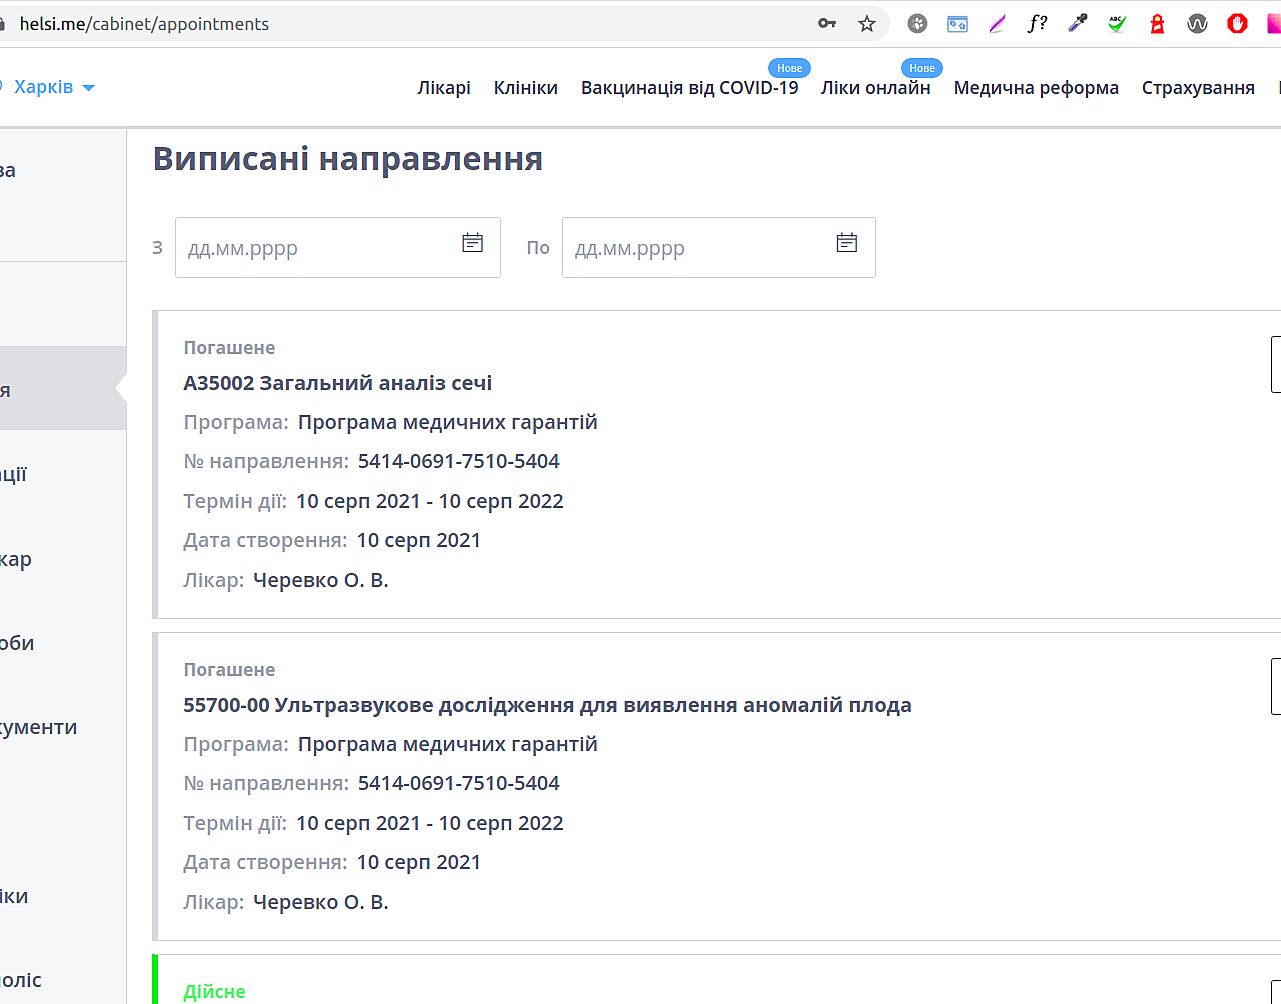Click the start date input field З
The image size is (1281, 1004).
[315, 248]
